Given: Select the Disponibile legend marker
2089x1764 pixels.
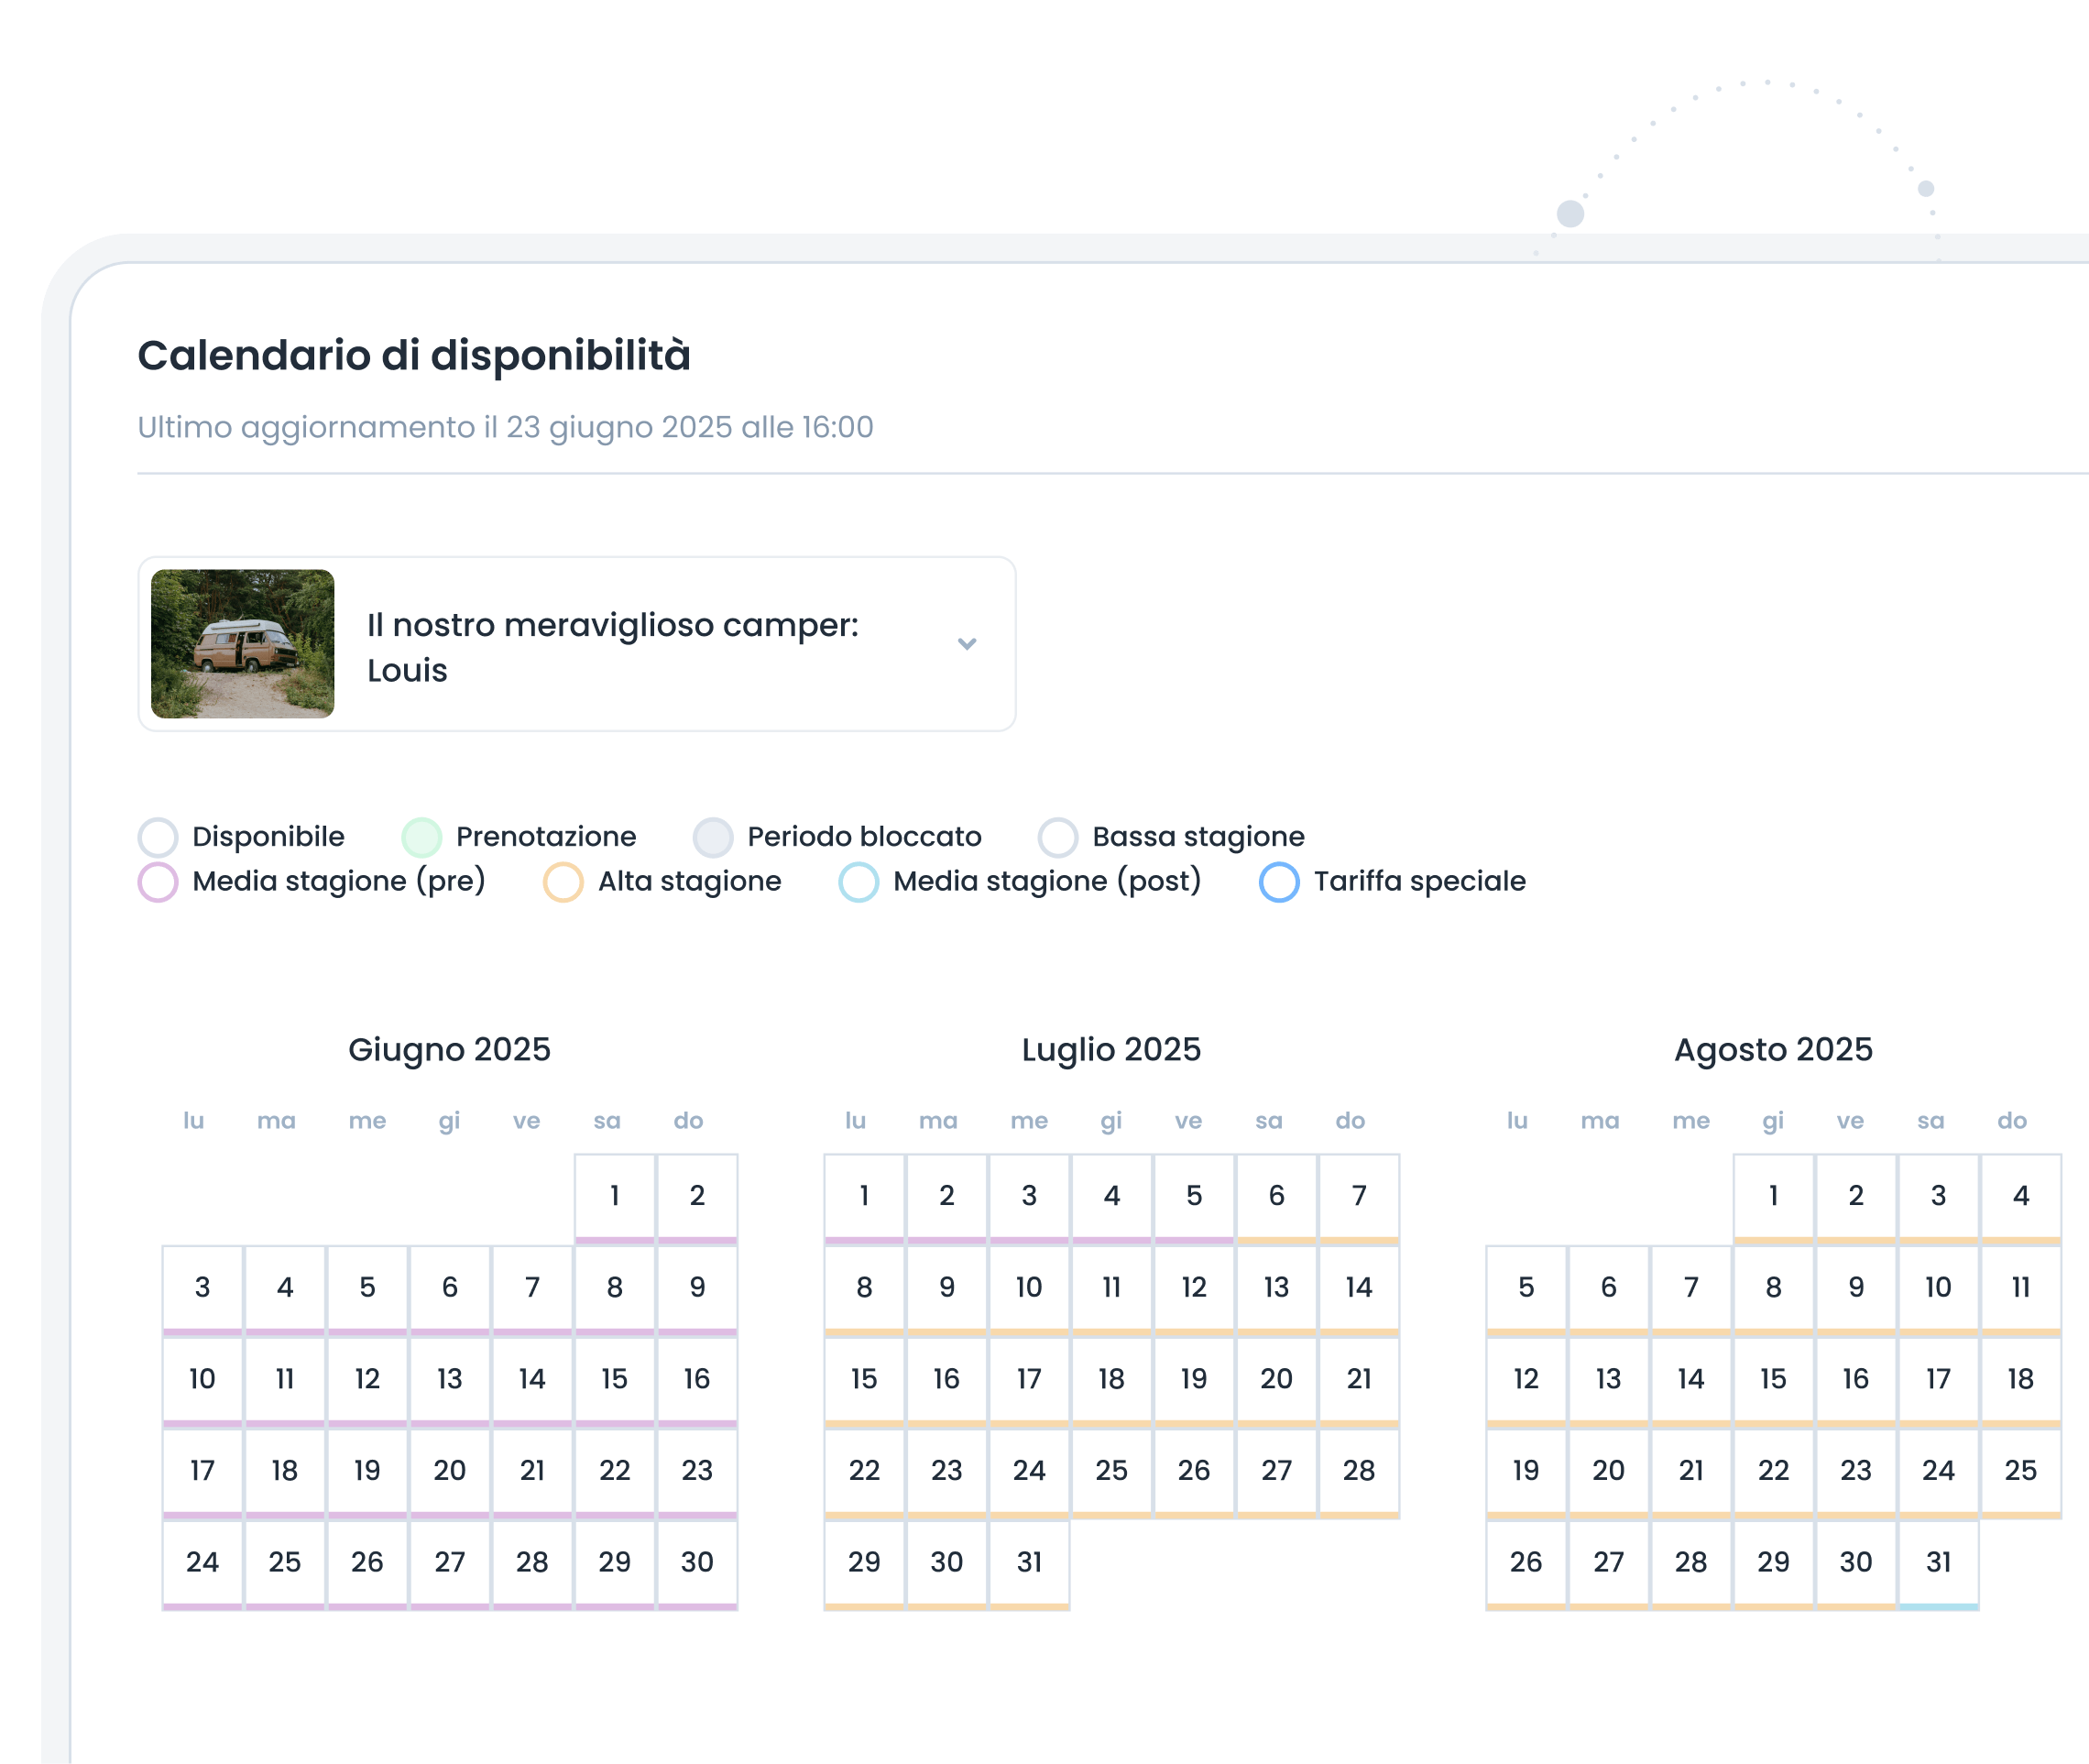Looking at the screenshot, I should 158,837.
